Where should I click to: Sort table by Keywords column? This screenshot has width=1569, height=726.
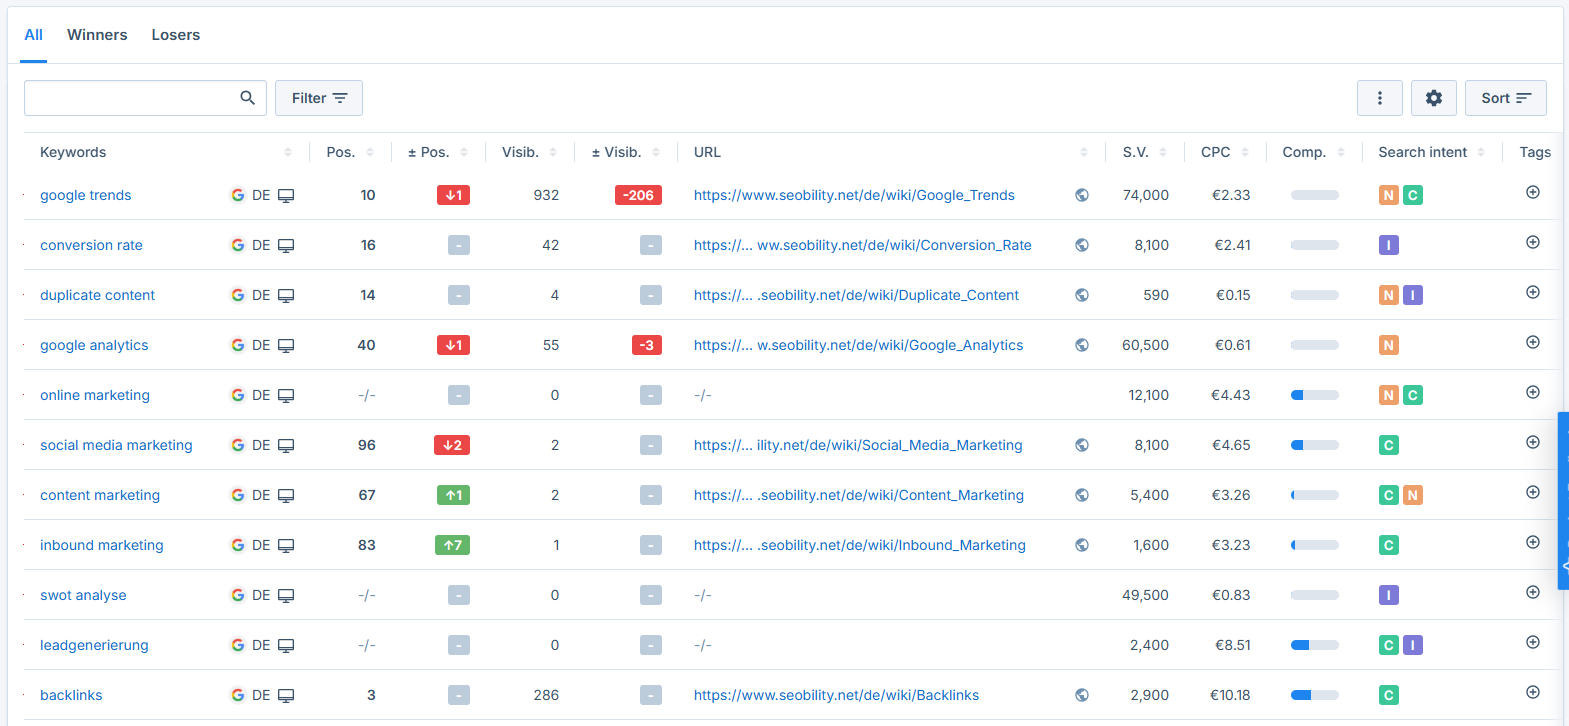pos(288,152)
